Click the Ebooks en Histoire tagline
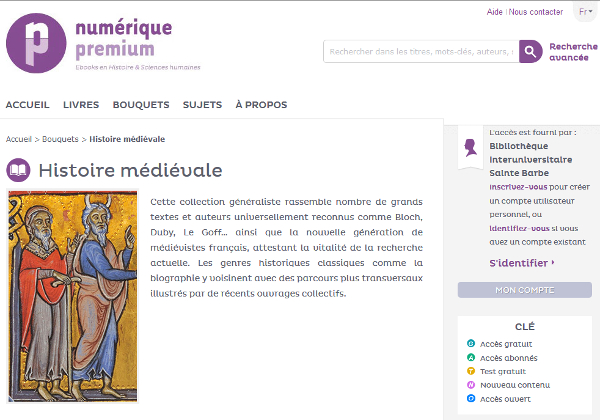Screen dimensions: 600x420 [138, 67]
